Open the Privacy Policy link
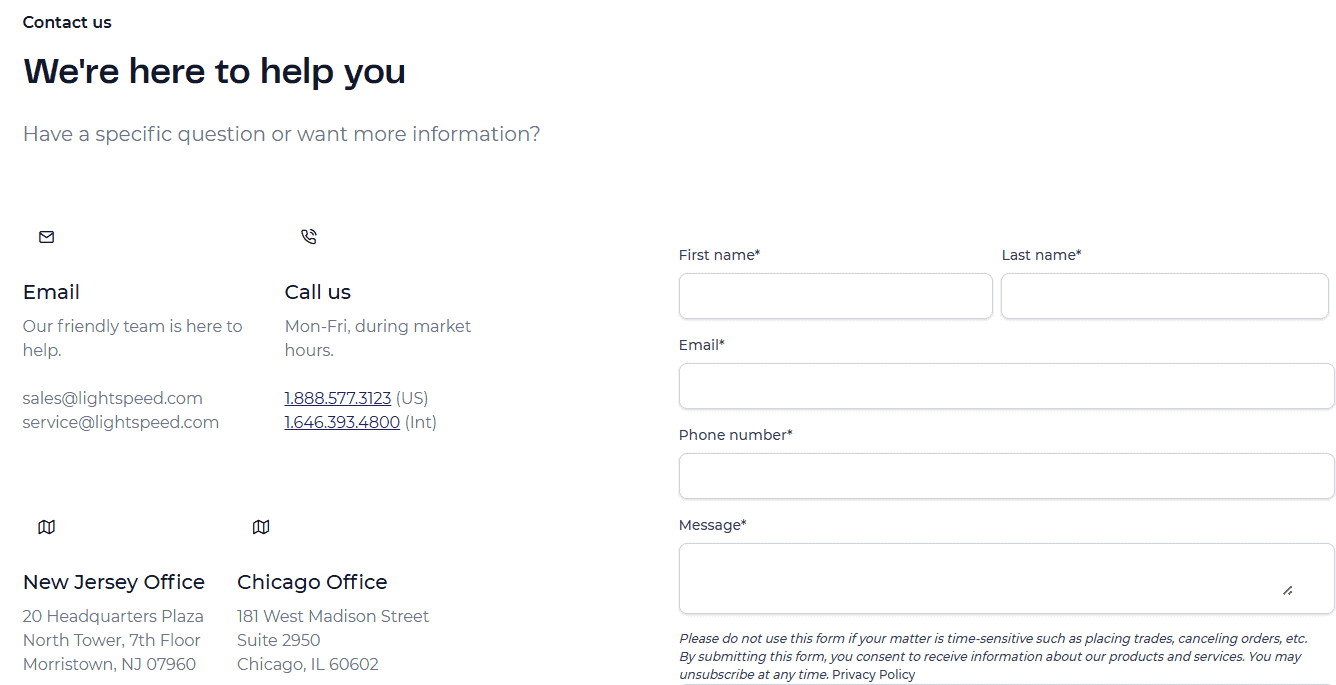This screenshot has width=1336, height=685. 873,675
